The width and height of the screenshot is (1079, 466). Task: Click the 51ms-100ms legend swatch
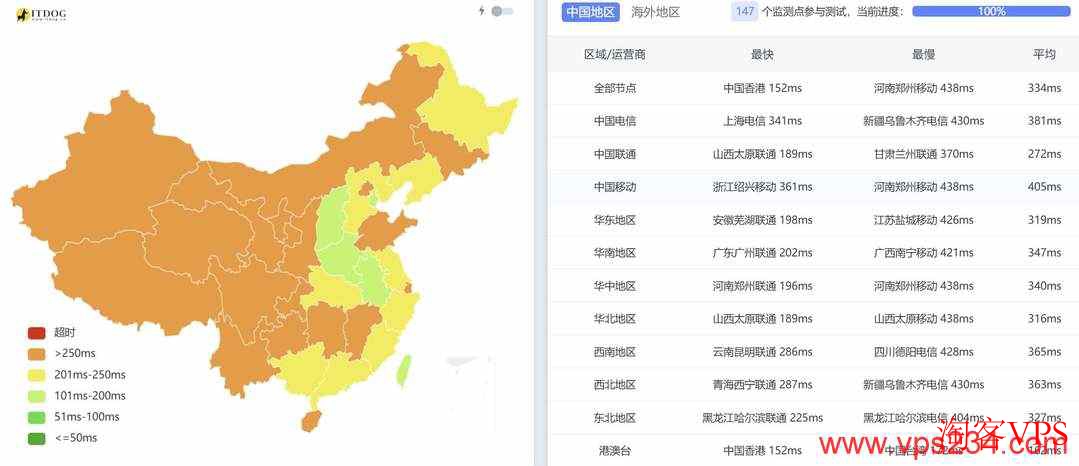pyautogui.click(x=37, y=417)
